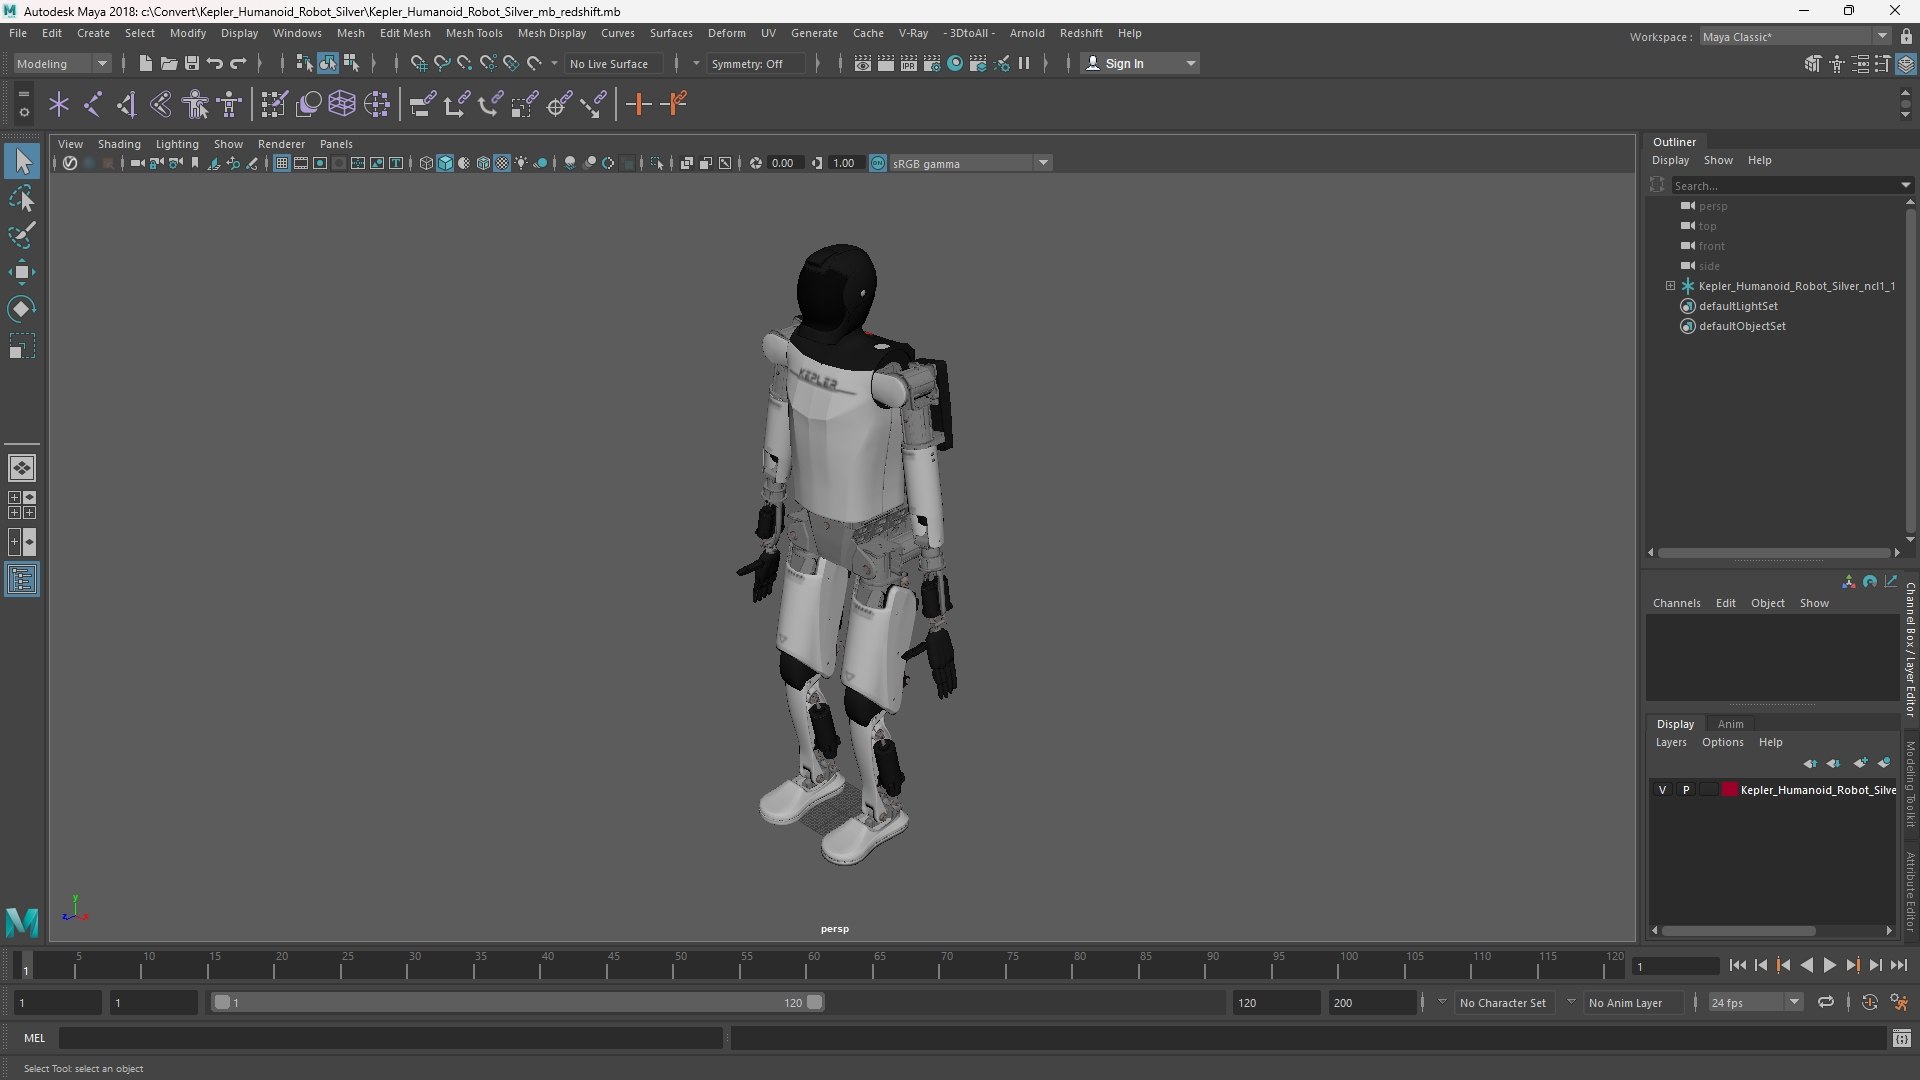The width and height of the screenshot is (1920, 1080).
Task: Toggle Channel Box visibility icon at top right
Action: click(1906, 64)
